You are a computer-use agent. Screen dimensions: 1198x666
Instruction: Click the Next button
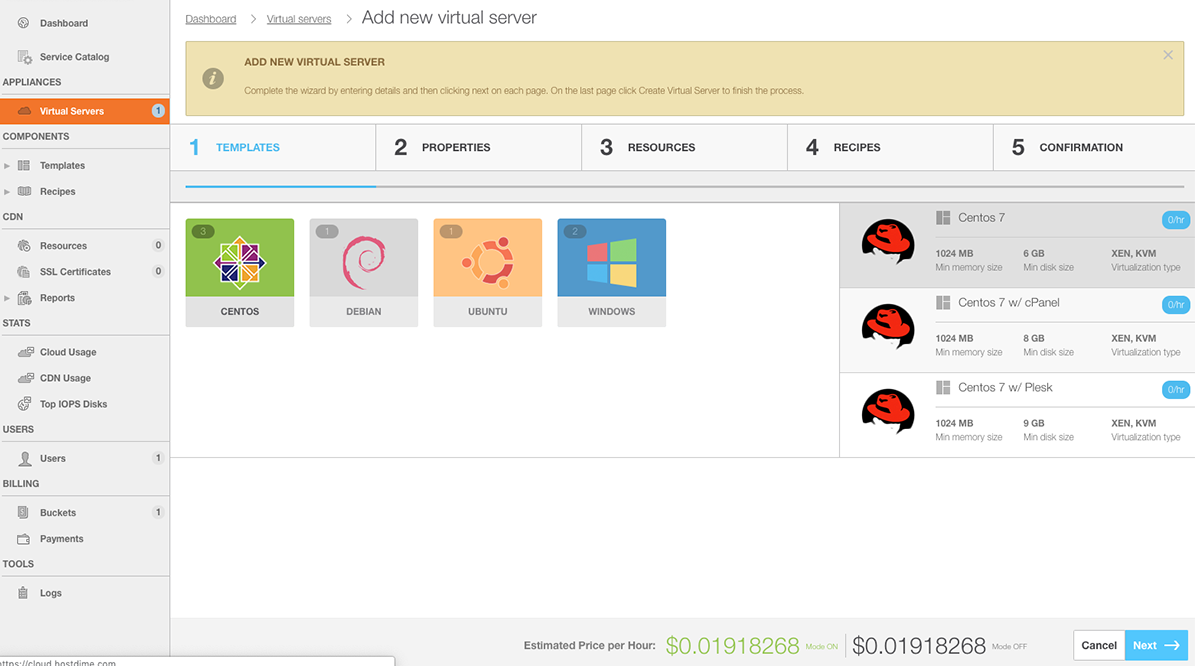(1156, 645)
